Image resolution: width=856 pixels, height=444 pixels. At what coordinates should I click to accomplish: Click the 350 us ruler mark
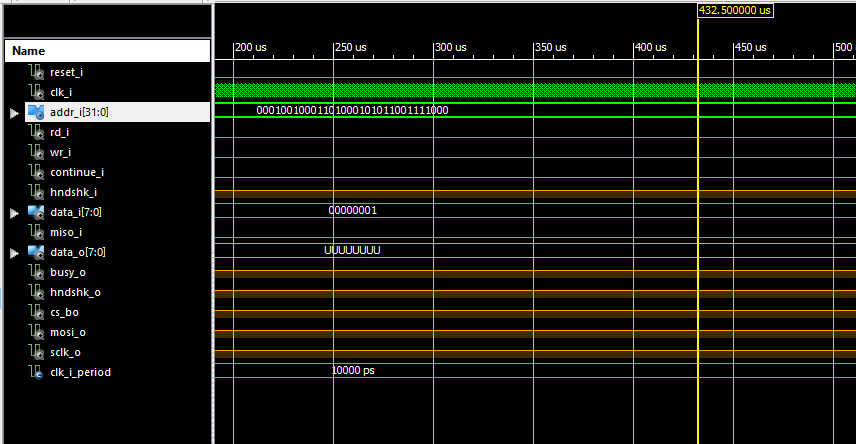tap(550, 48)
